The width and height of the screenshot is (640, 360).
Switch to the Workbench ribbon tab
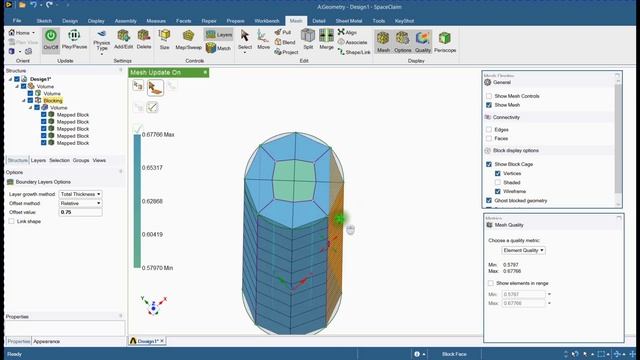(x=267, y=21)
